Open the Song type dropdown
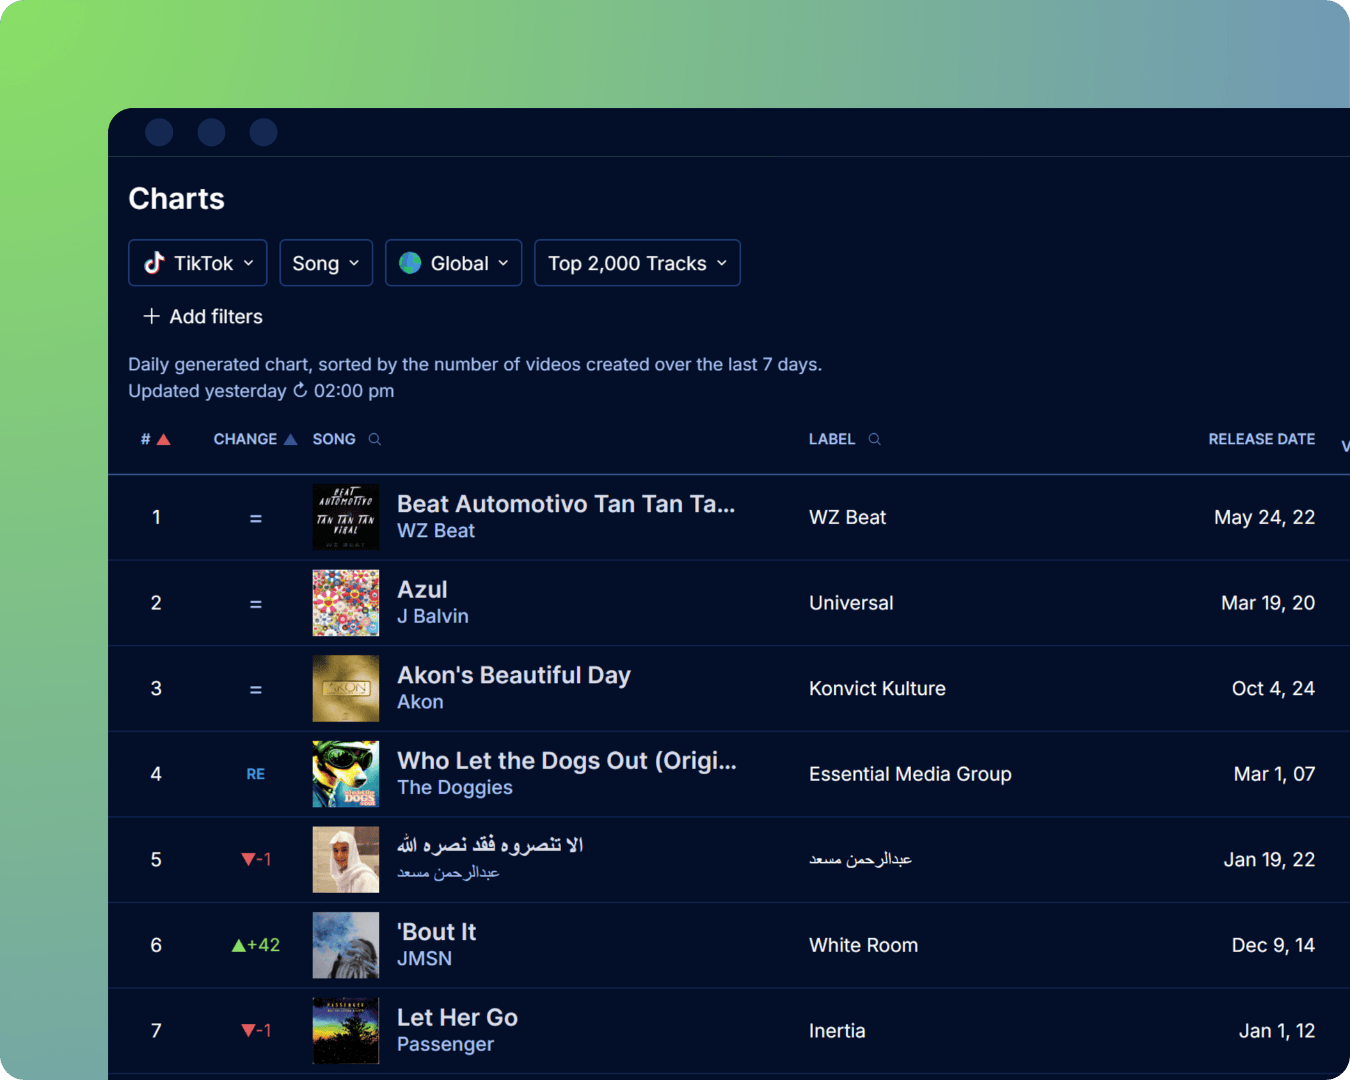1350x1080 pixels. [x=326, y=263]
